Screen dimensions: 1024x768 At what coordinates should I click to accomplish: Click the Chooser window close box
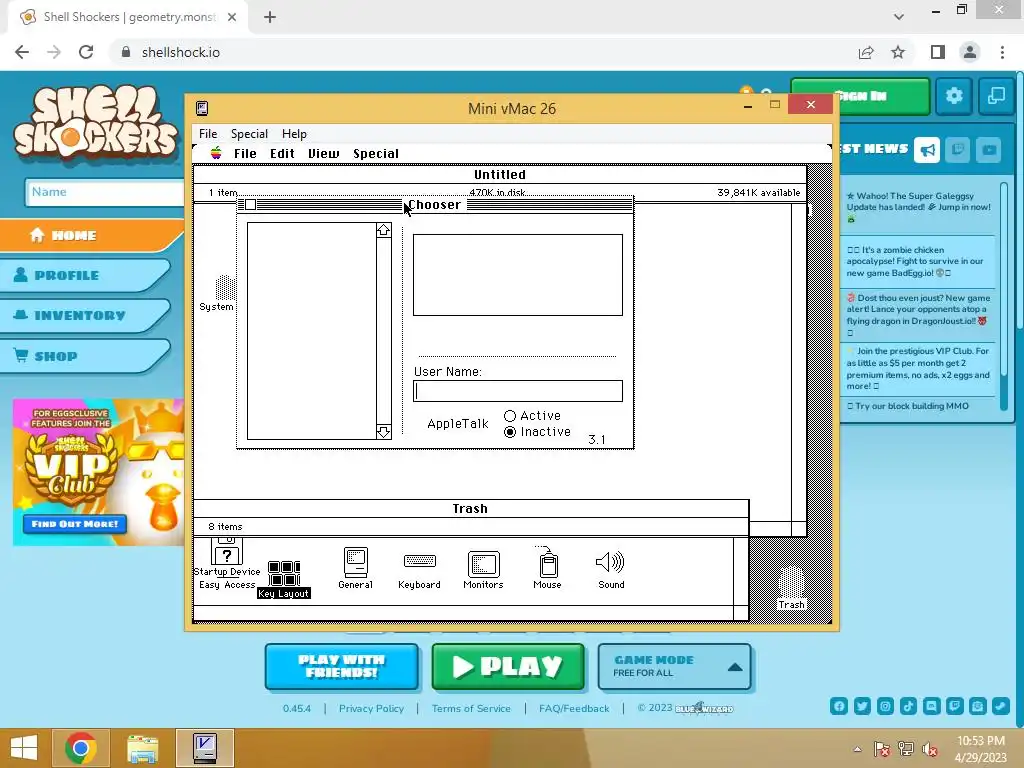[x=250, y=205]
